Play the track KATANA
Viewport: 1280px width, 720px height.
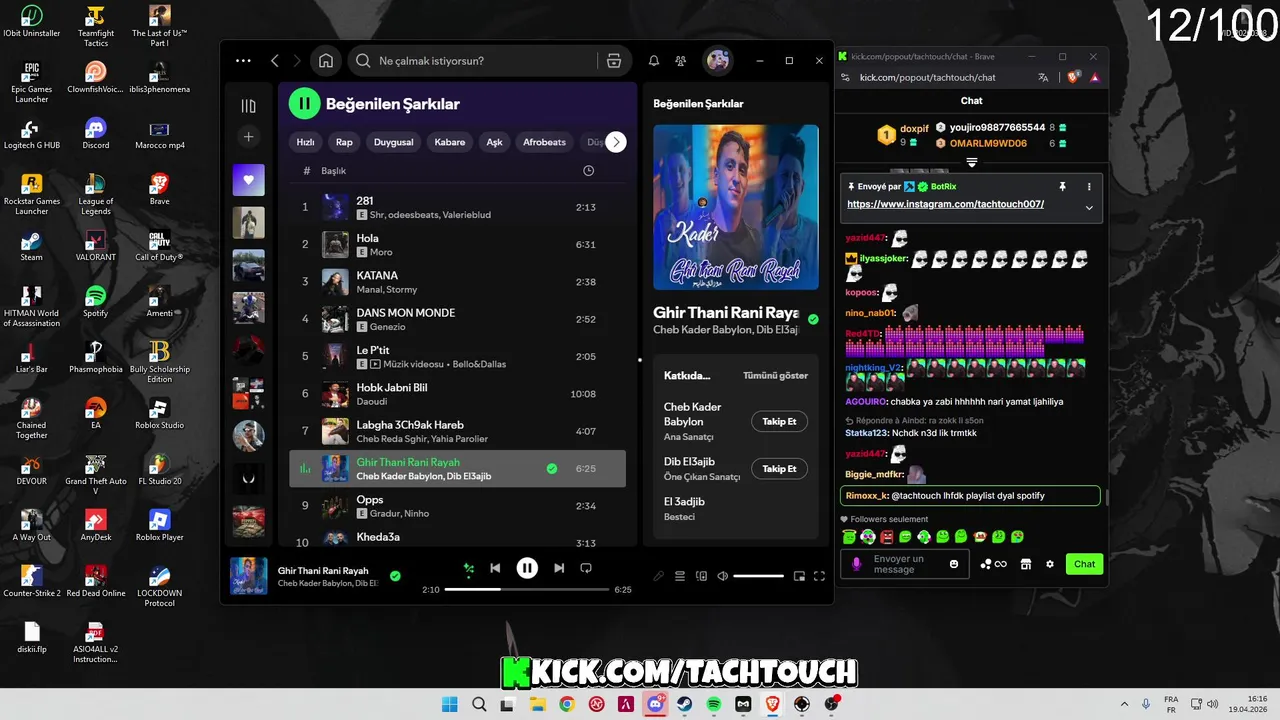[x=457, y=281]
